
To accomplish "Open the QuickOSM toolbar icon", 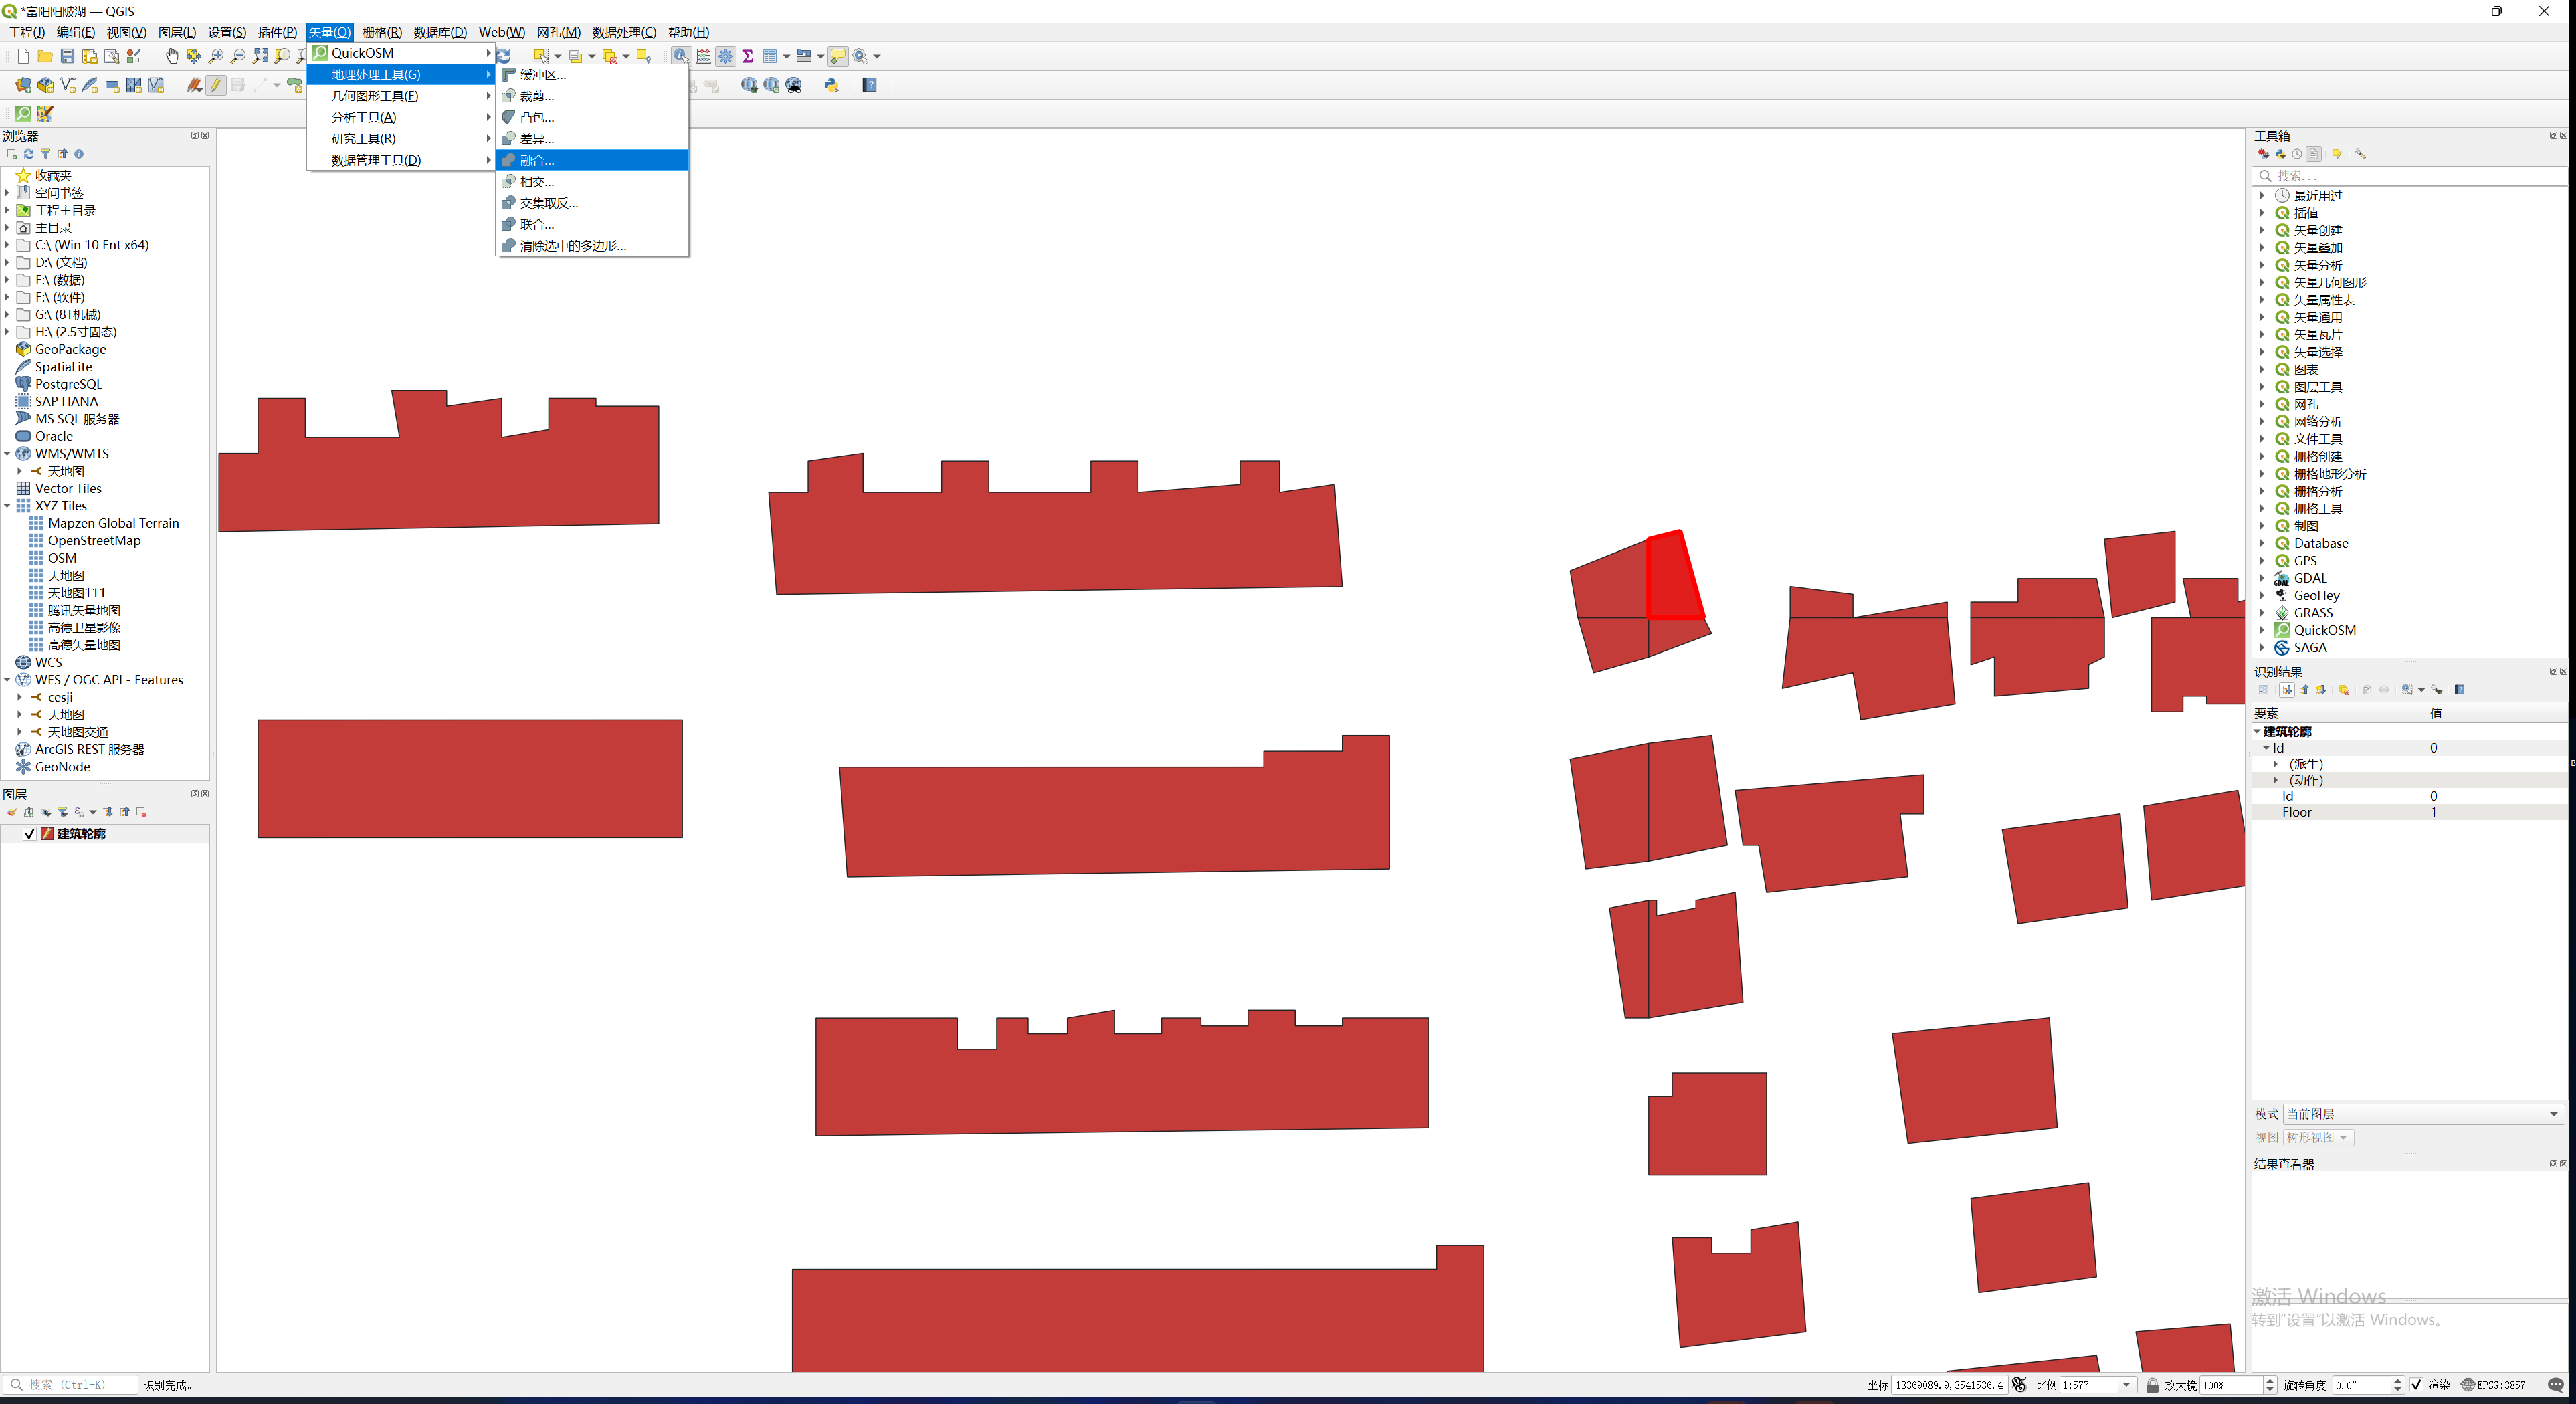I will [x=23, y=113].
